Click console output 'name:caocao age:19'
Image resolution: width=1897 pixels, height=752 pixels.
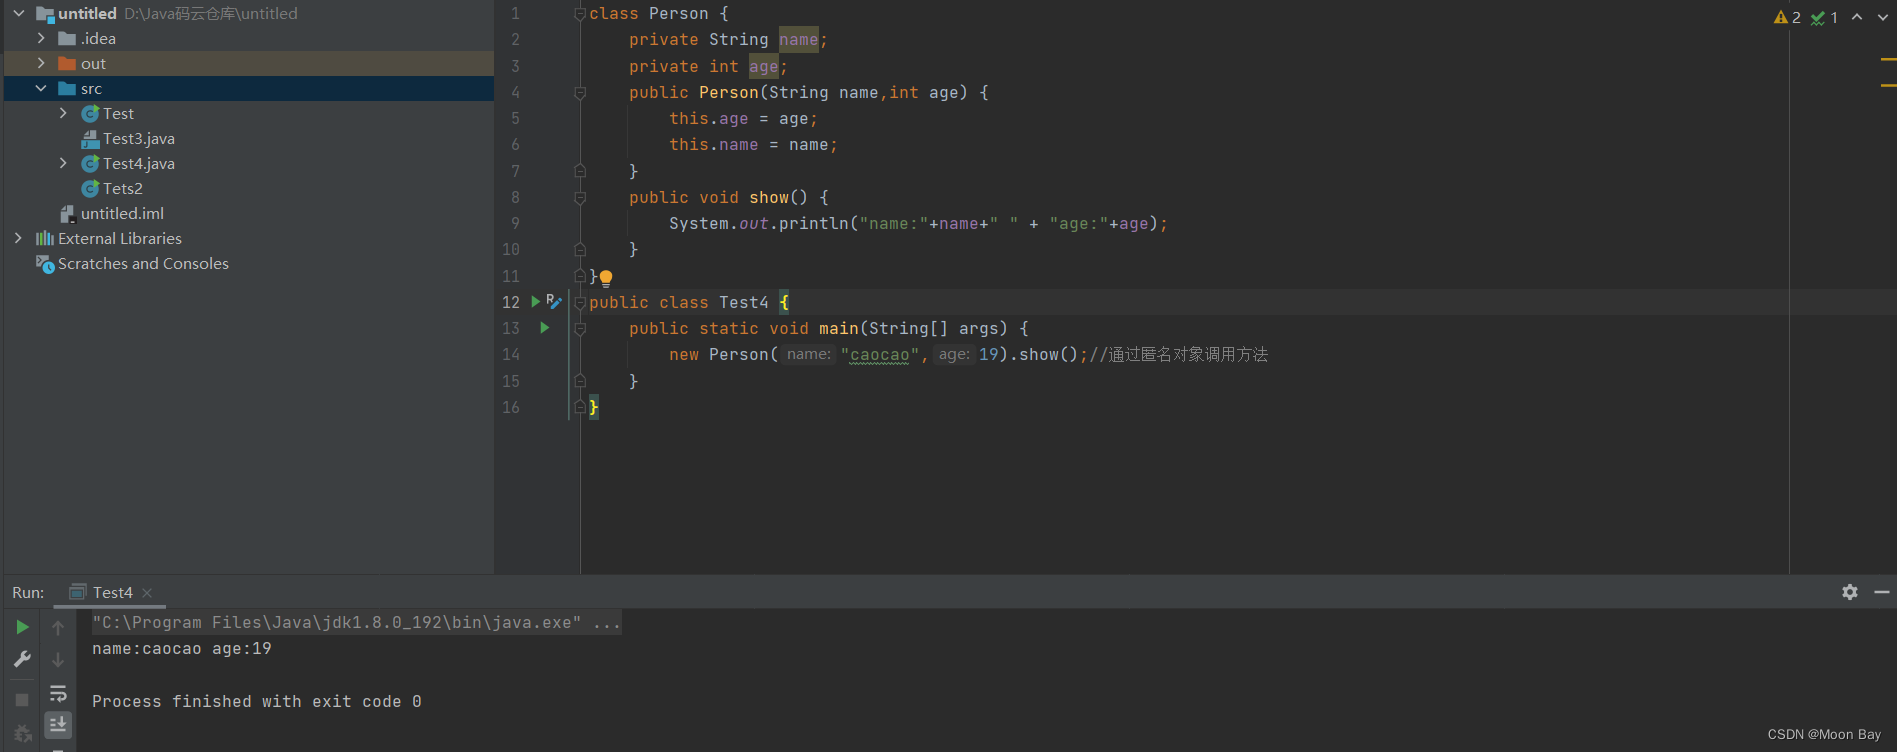(182, 648)
